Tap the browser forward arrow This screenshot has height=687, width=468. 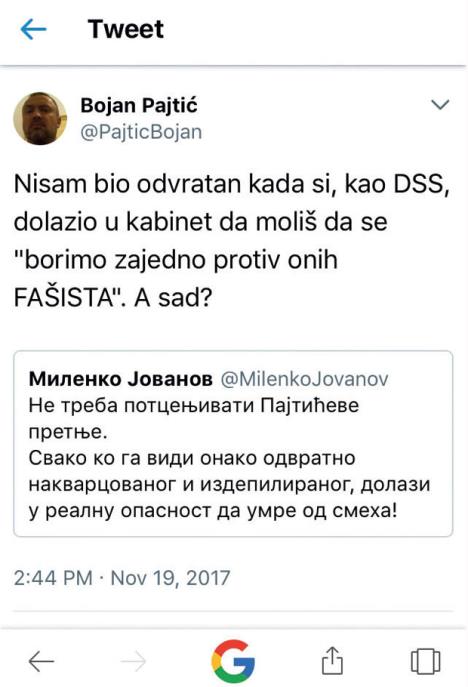pyautogui.click(x=133, y=661)
